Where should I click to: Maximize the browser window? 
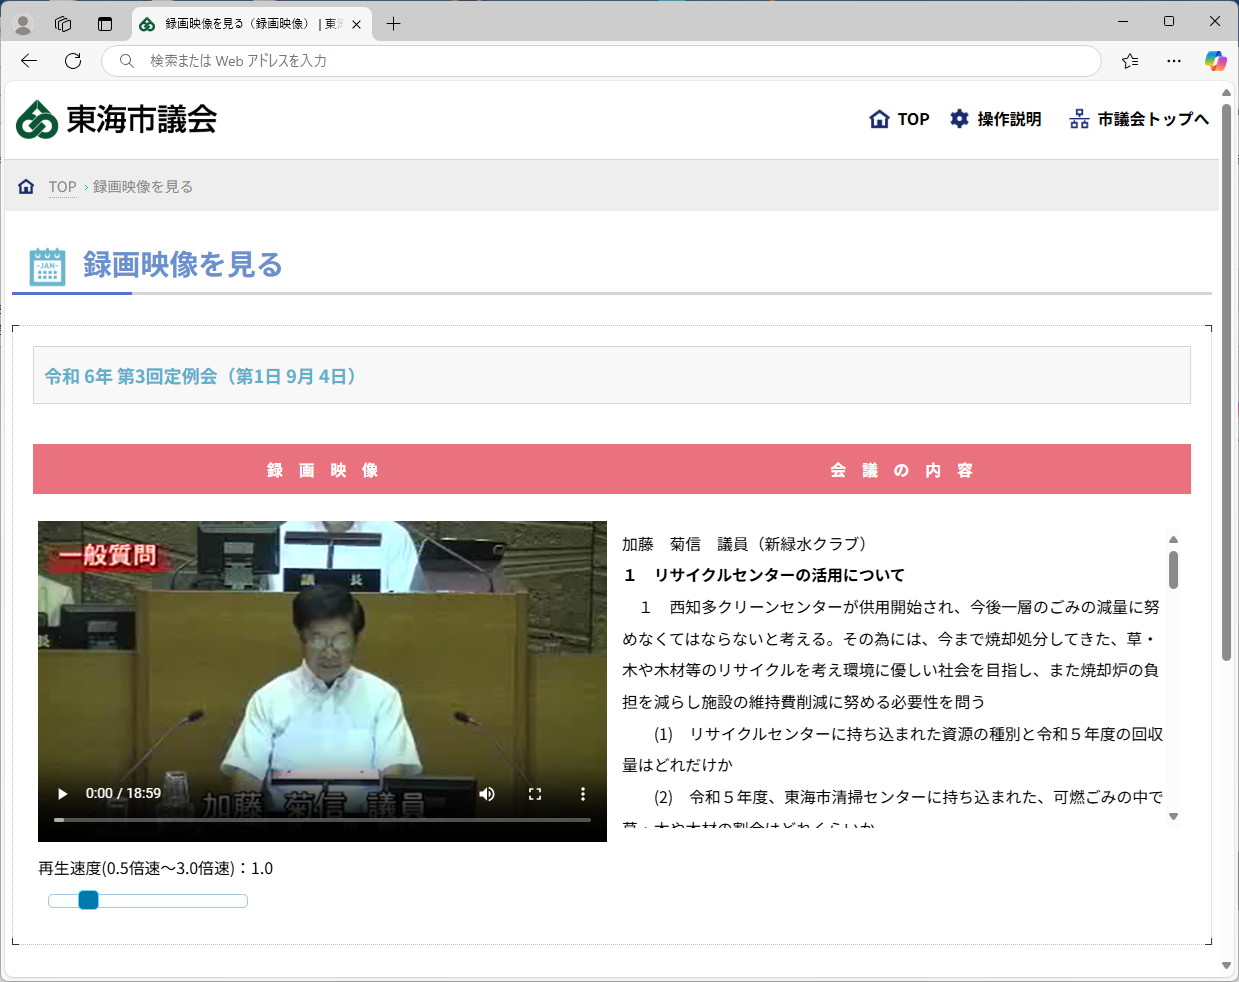click(x=1169, y=22)
